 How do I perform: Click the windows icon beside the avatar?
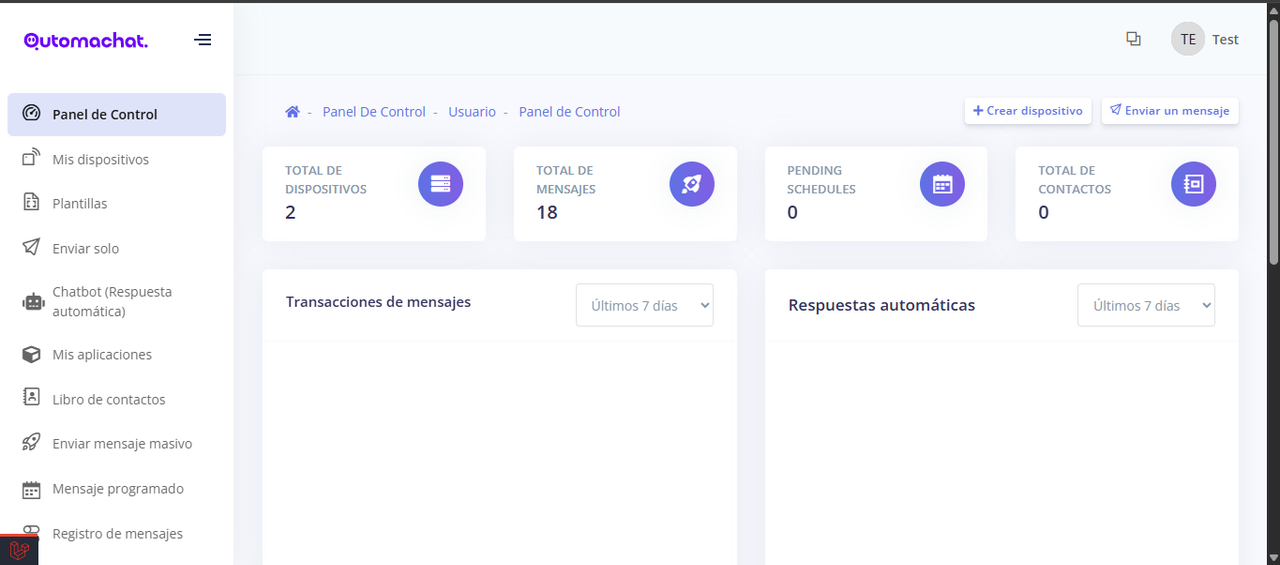(x=1133, y=39)
